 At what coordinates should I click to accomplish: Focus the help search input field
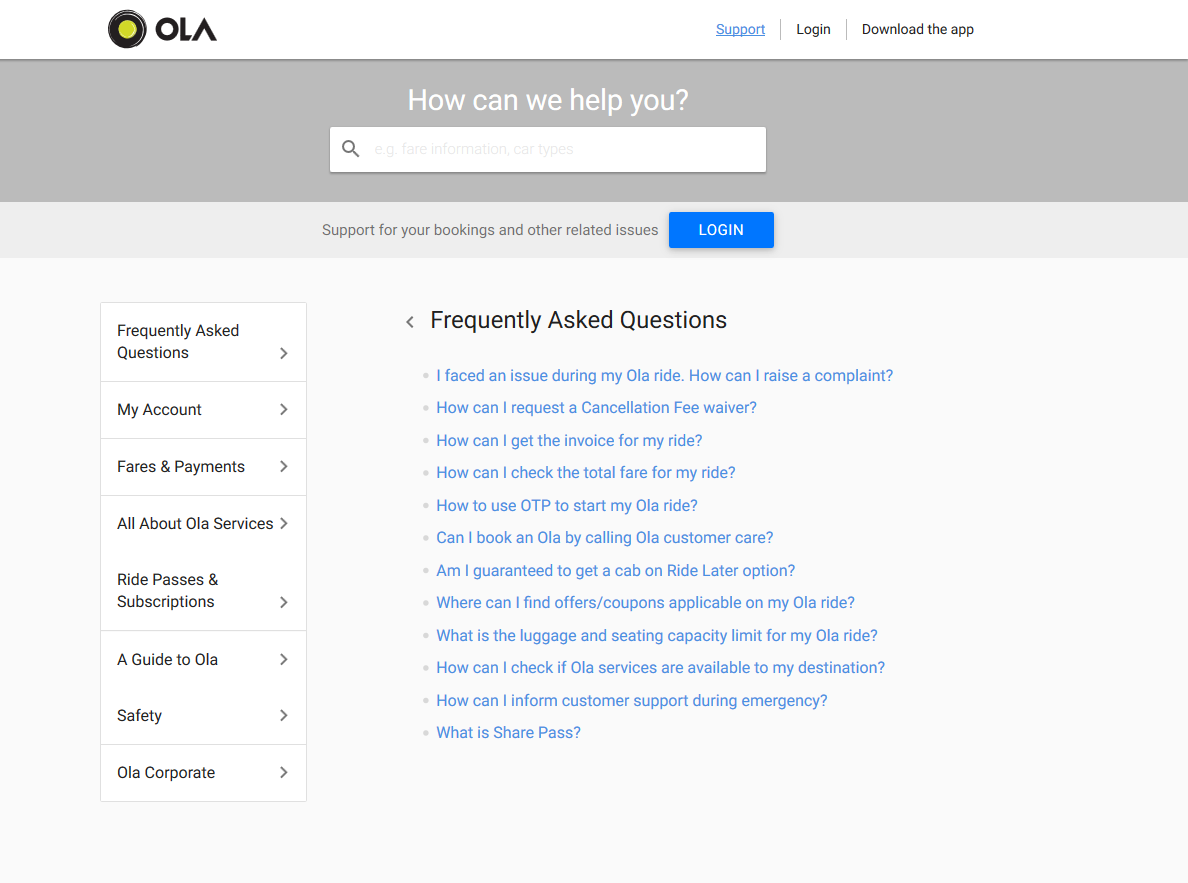[548, 149]
